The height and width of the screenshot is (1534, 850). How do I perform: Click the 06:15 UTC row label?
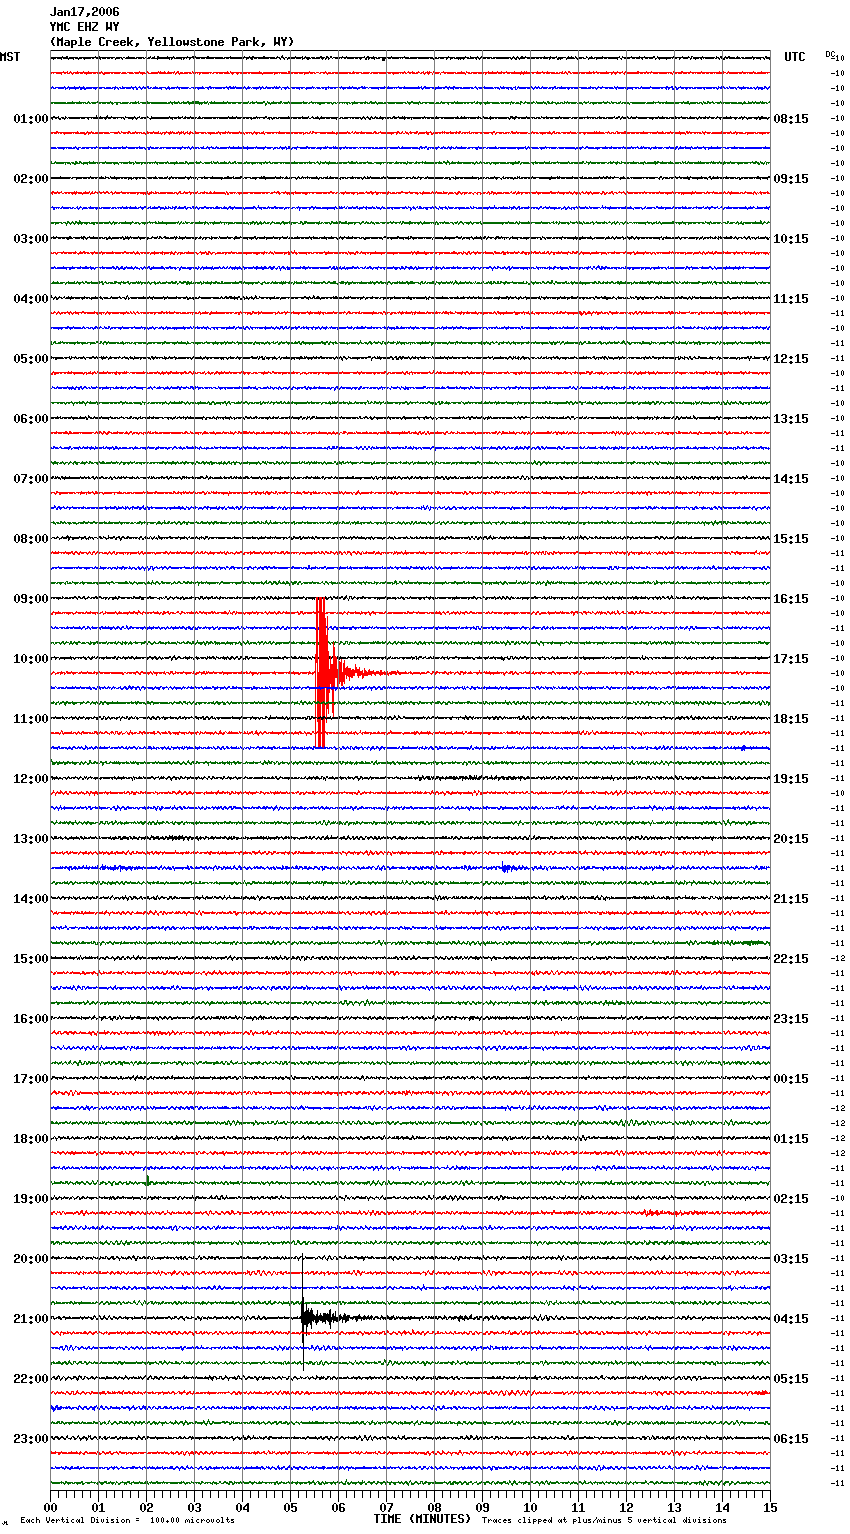tap(791, 1439)
